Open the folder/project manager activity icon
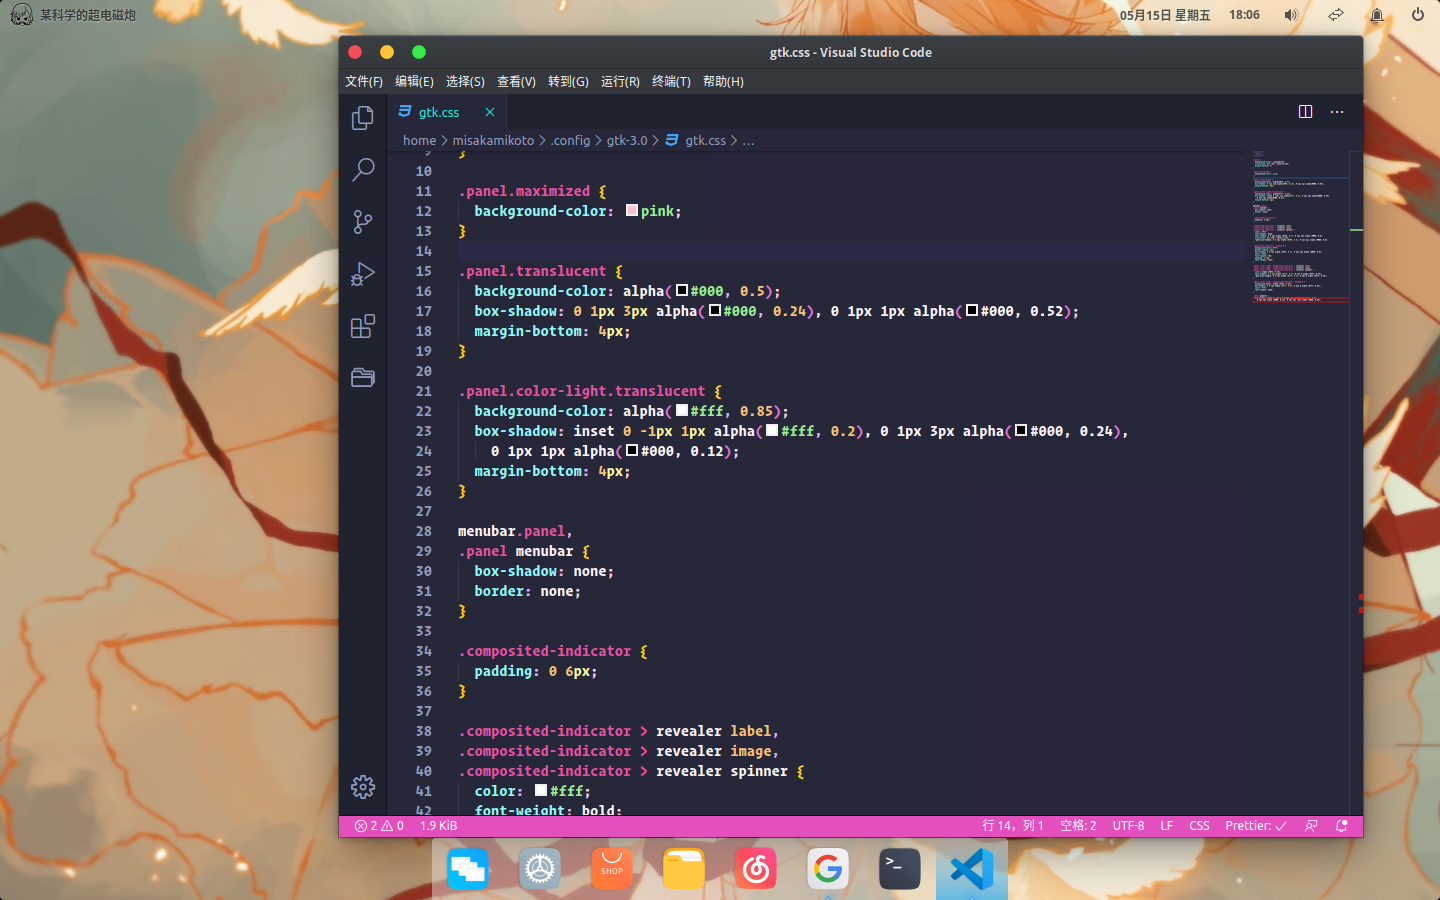Image resolution: width=1440 pixels, height=900 pixels. click(363, 378)
